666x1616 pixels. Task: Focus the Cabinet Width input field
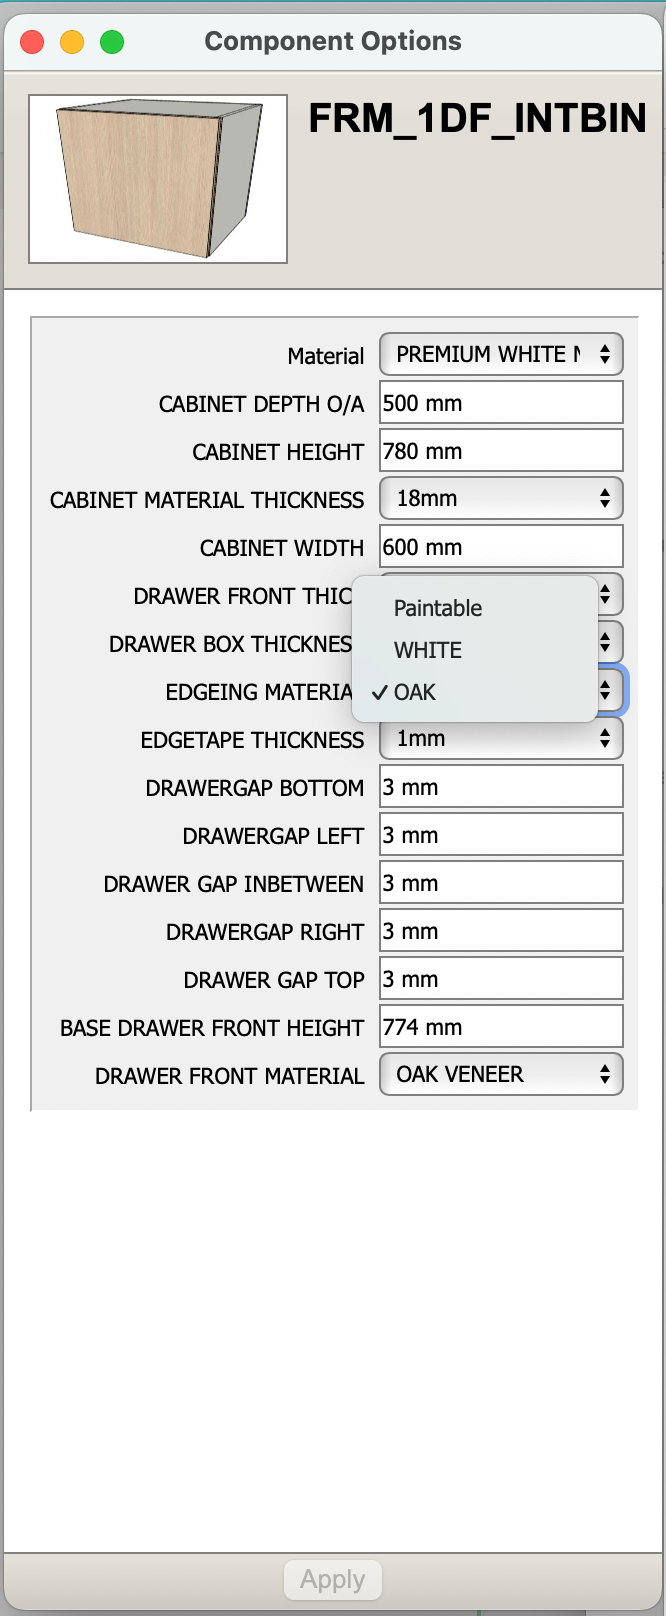click(501, 547)
